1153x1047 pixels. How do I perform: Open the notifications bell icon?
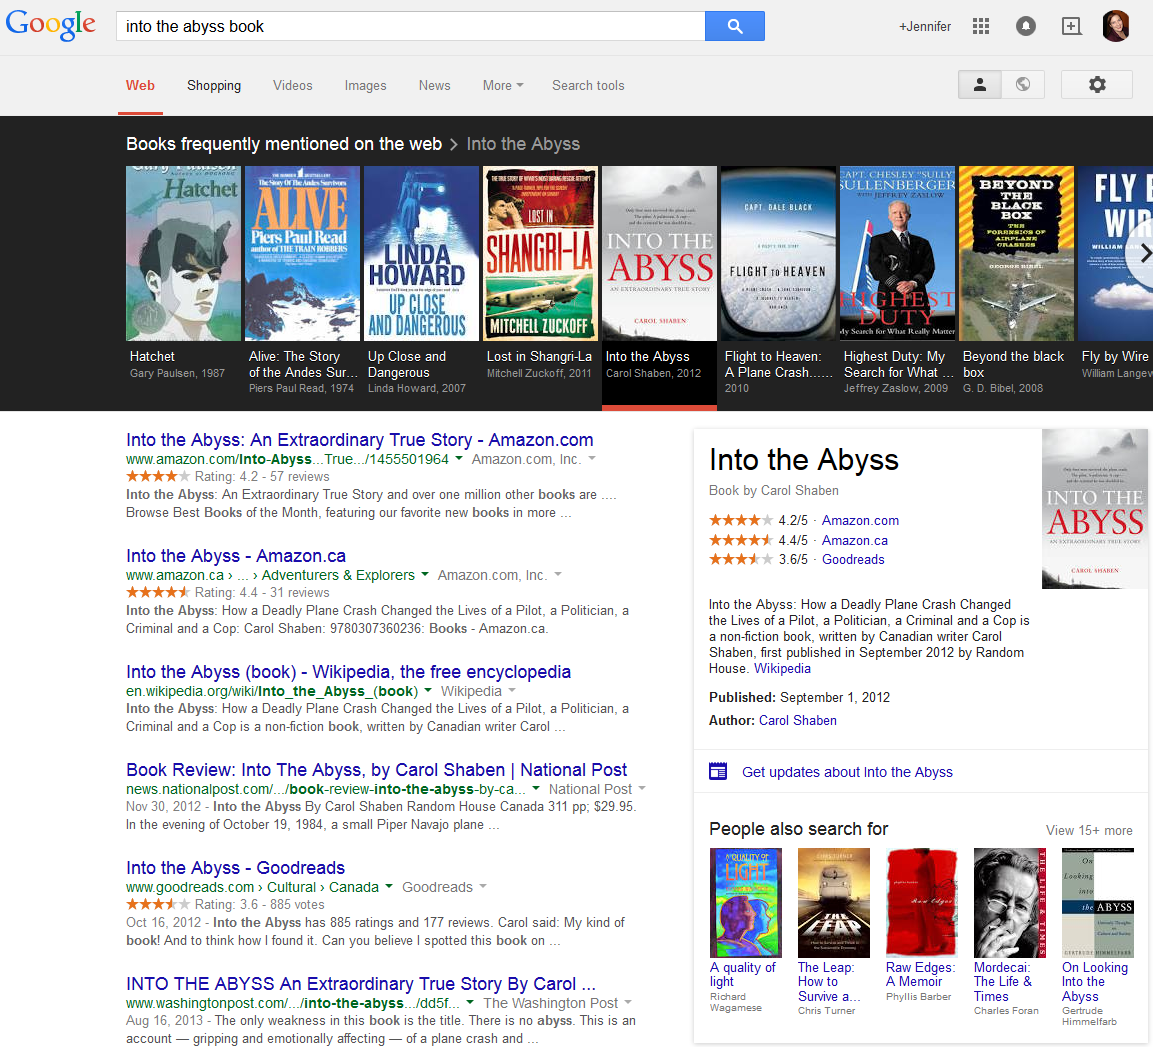pos(1025,26)
